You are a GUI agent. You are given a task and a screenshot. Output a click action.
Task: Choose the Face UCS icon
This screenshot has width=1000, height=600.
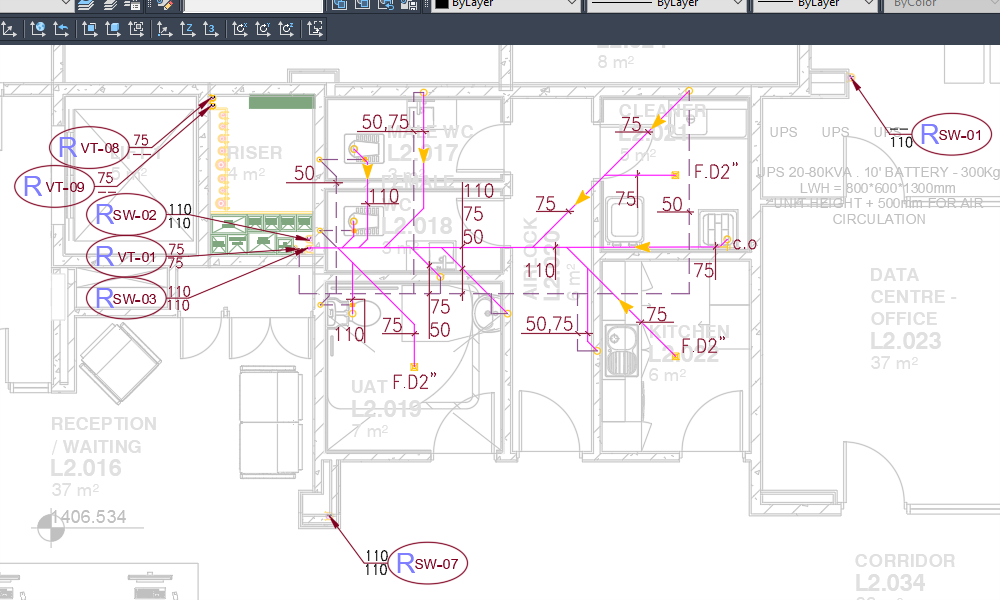[89, 29]
